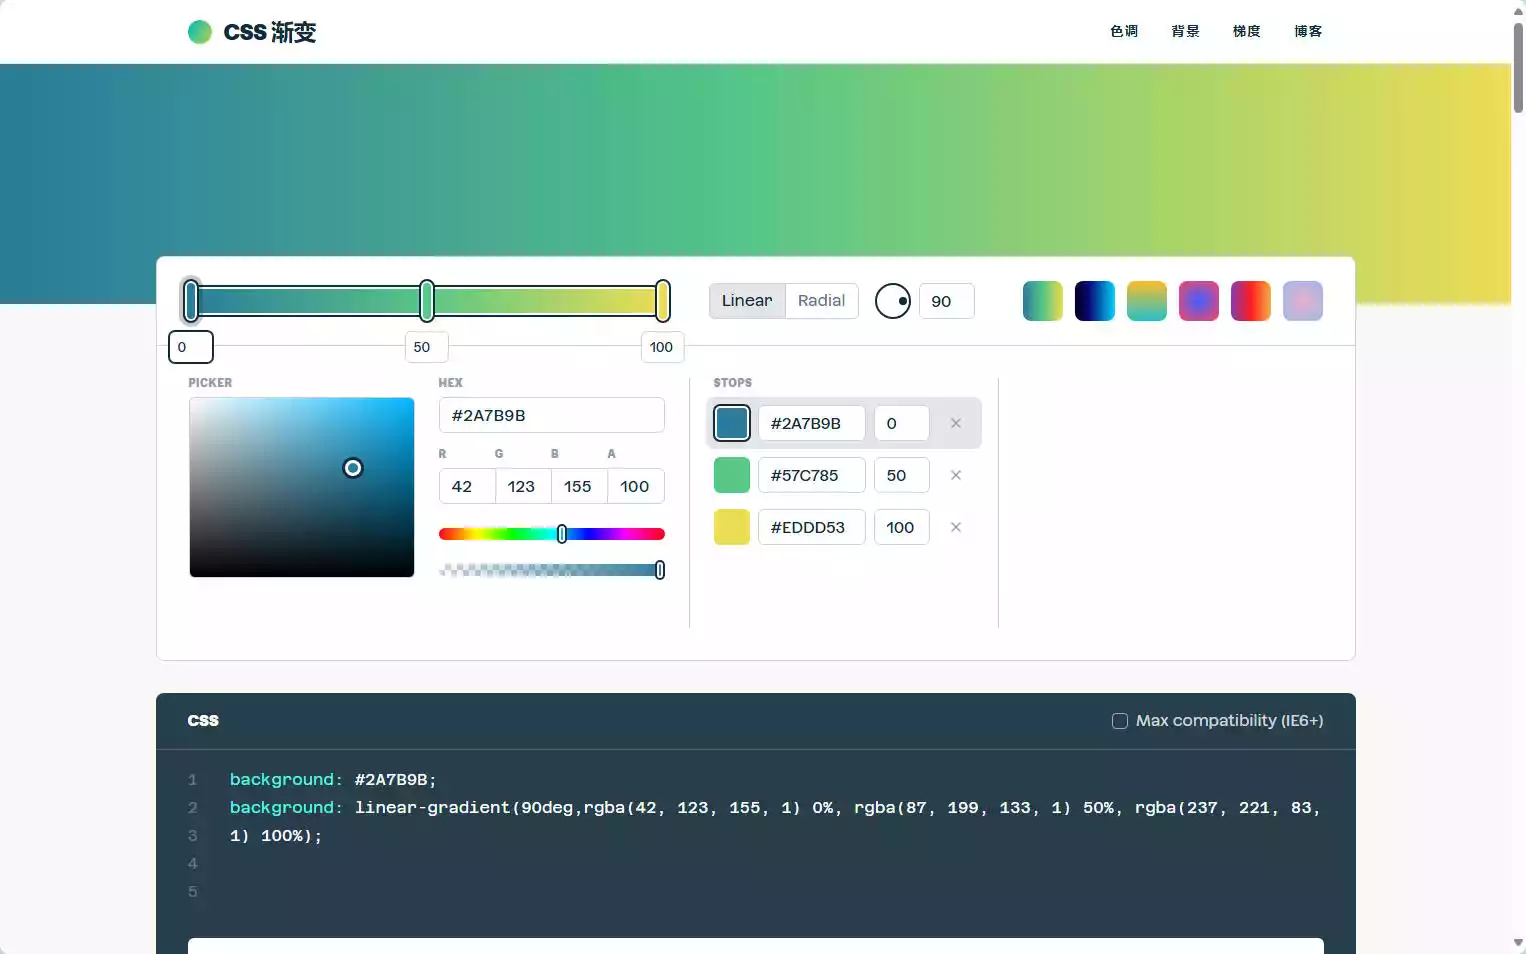Remove the #57C785 stop

pyautogui.click(x=956, y=475)
